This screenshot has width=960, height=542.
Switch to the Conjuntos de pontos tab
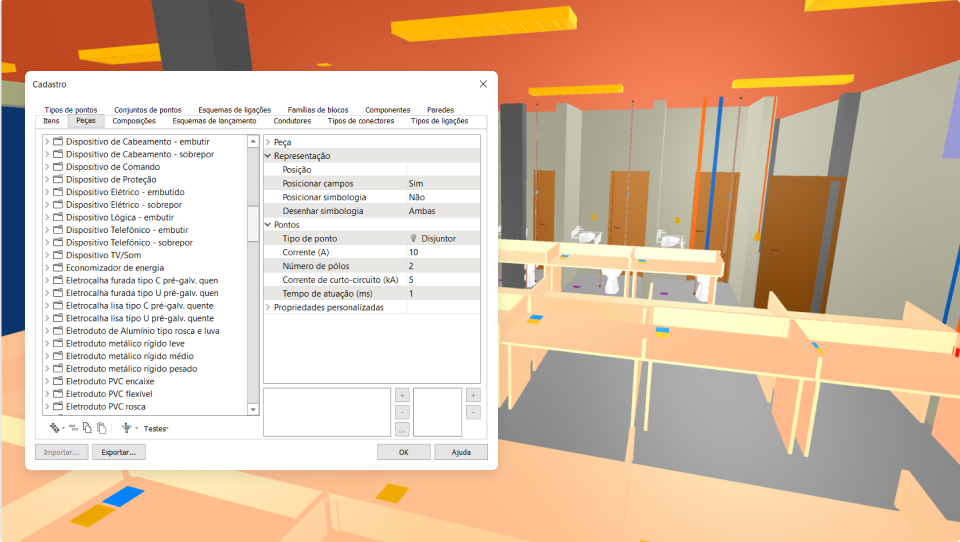[x=148, y=110]
